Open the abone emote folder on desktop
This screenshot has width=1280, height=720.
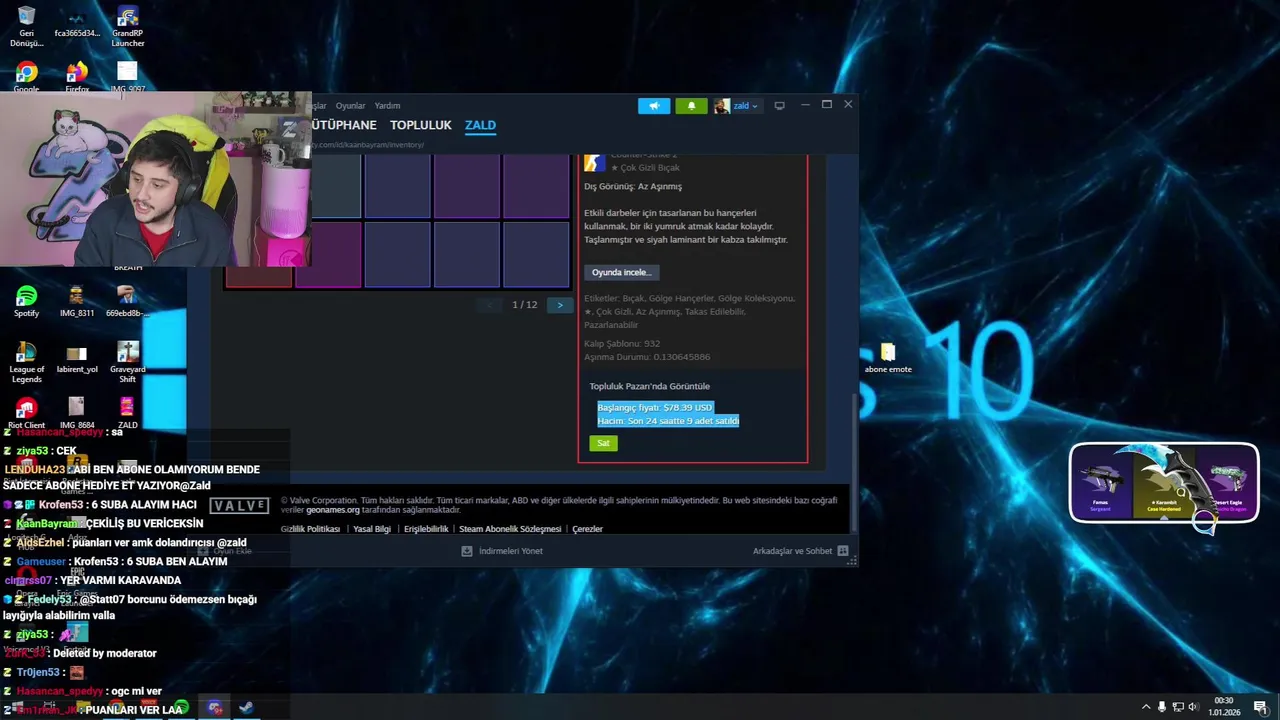(x=888, y=359)
